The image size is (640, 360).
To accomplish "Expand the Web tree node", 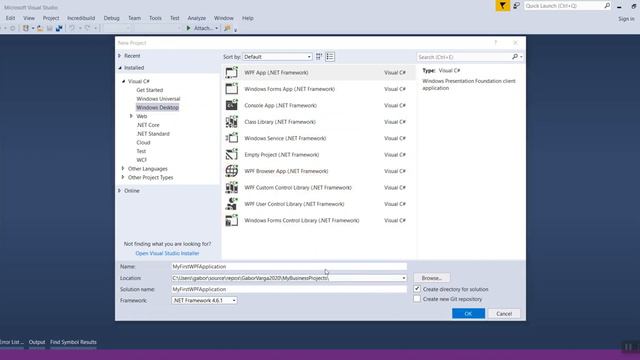I will tap(131, 116).
